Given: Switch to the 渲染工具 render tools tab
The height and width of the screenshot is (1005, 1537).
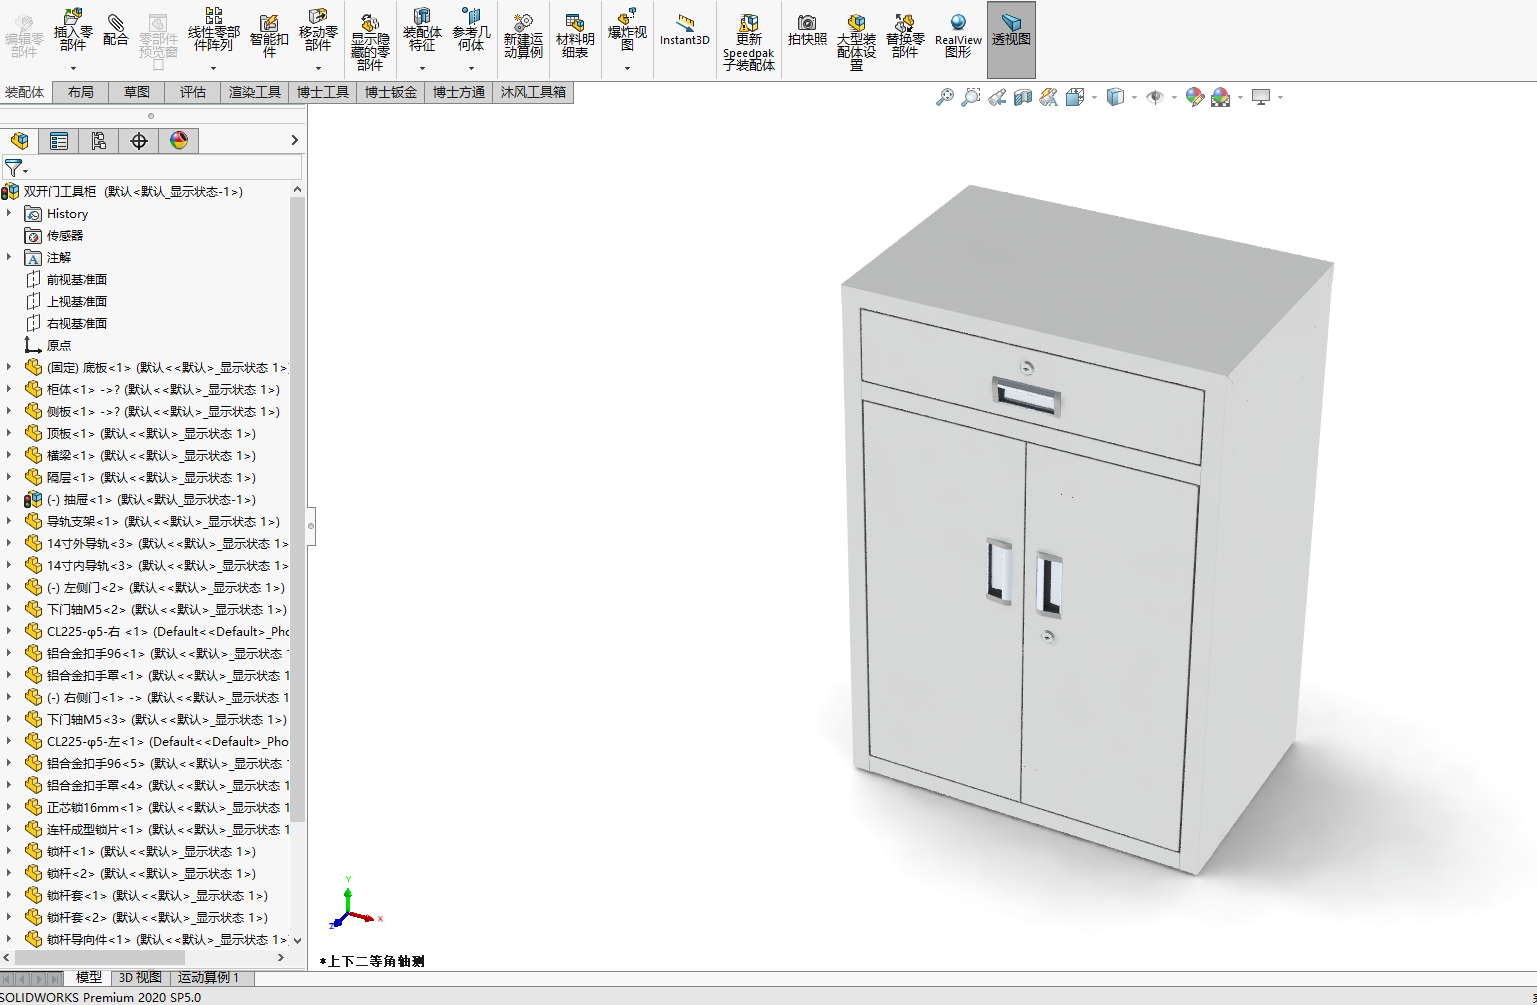Looking at the screenshot, I should coord(255,92).
